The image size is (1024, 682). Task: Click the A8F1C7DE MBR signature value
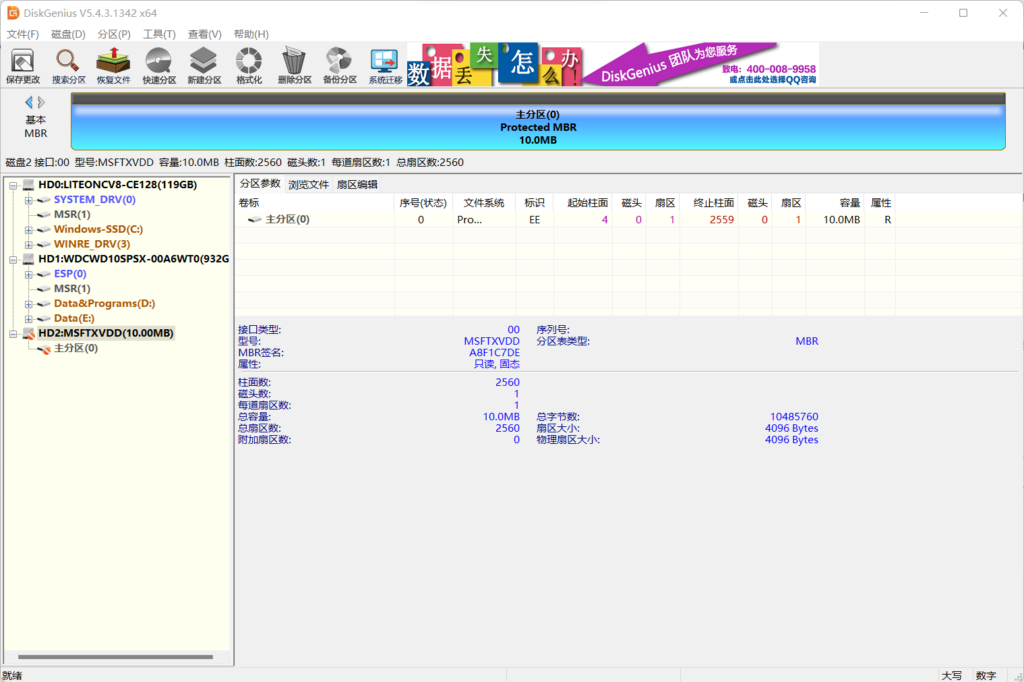[x=494, y=353]
